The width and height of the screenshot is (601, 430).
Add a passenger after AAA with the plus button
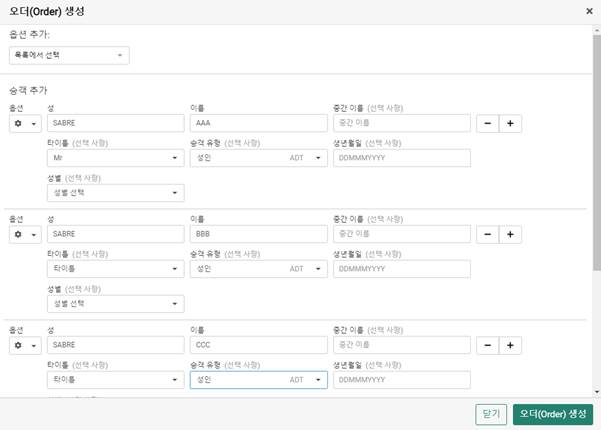click(510, 123)
